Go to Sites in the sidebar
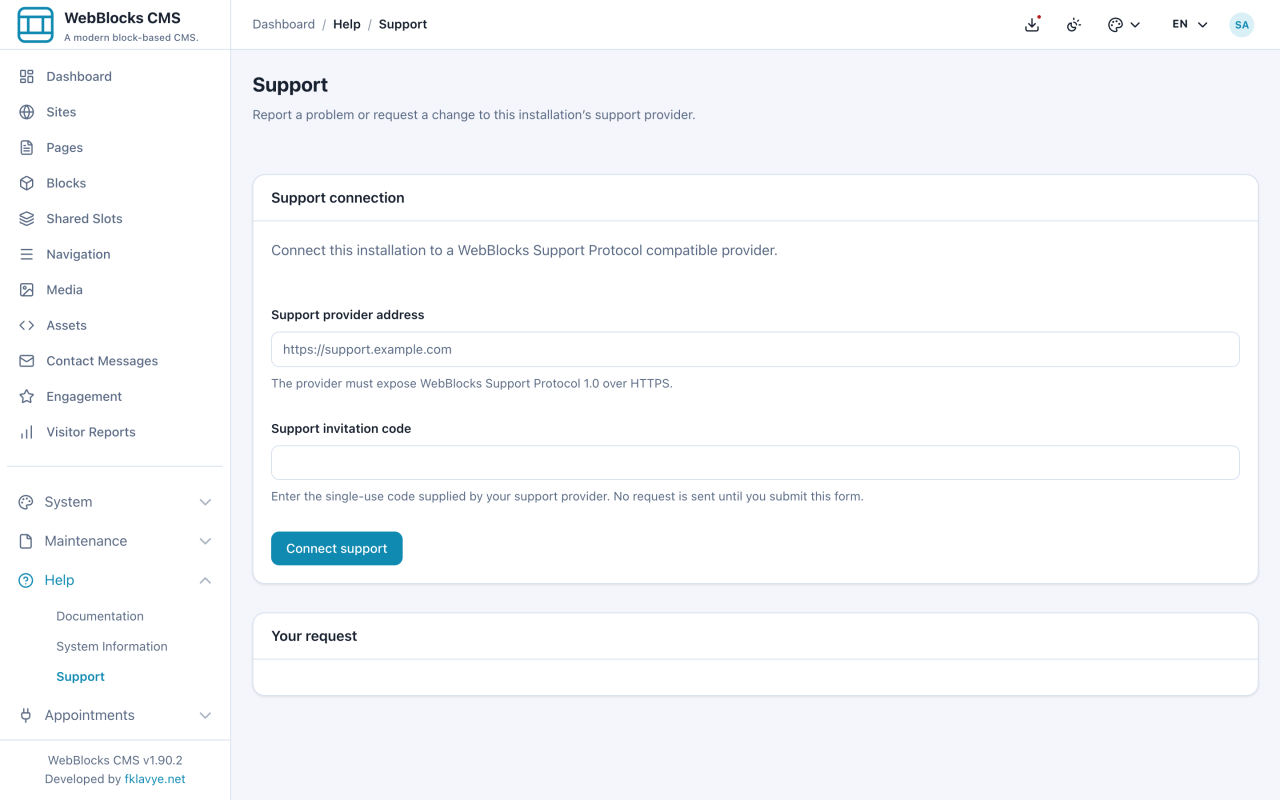 [x=115, y=112]
